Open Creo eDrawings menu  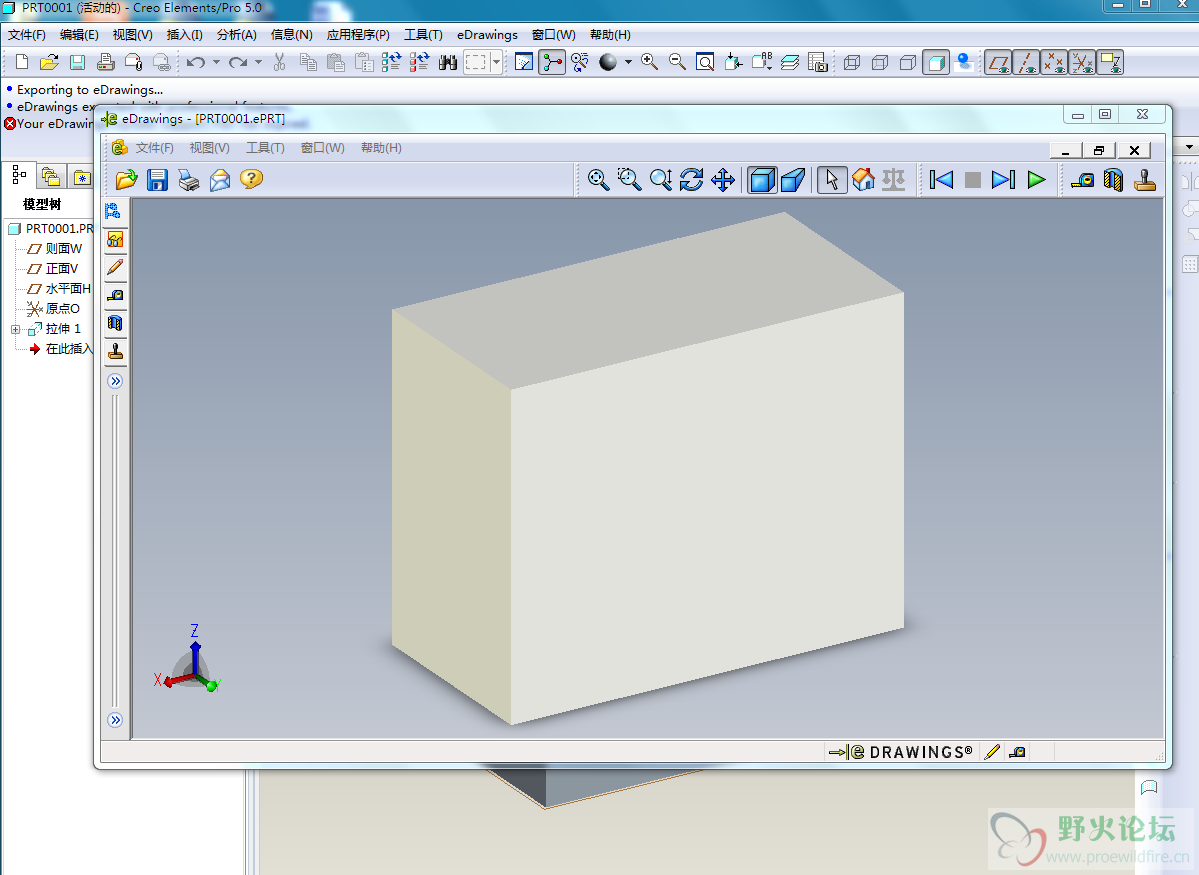[x=487, y=34]
